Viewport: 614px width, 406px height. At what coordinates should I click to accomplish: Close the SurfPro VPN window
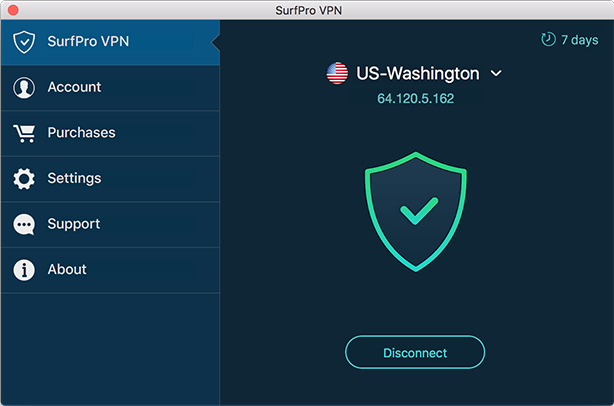(x=13, y=10)
